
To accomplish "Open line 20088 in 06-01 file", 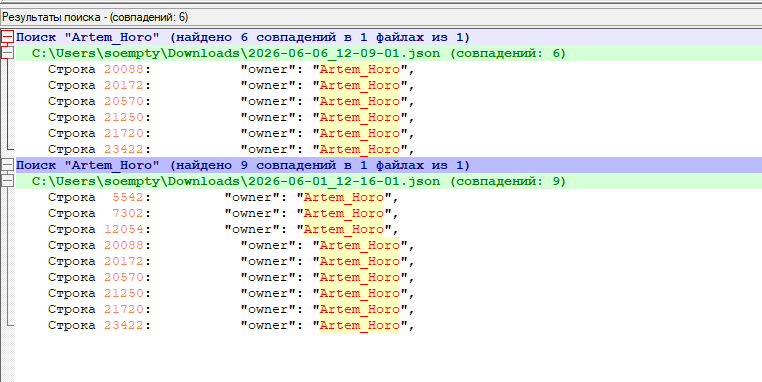I will pos(231,245).
